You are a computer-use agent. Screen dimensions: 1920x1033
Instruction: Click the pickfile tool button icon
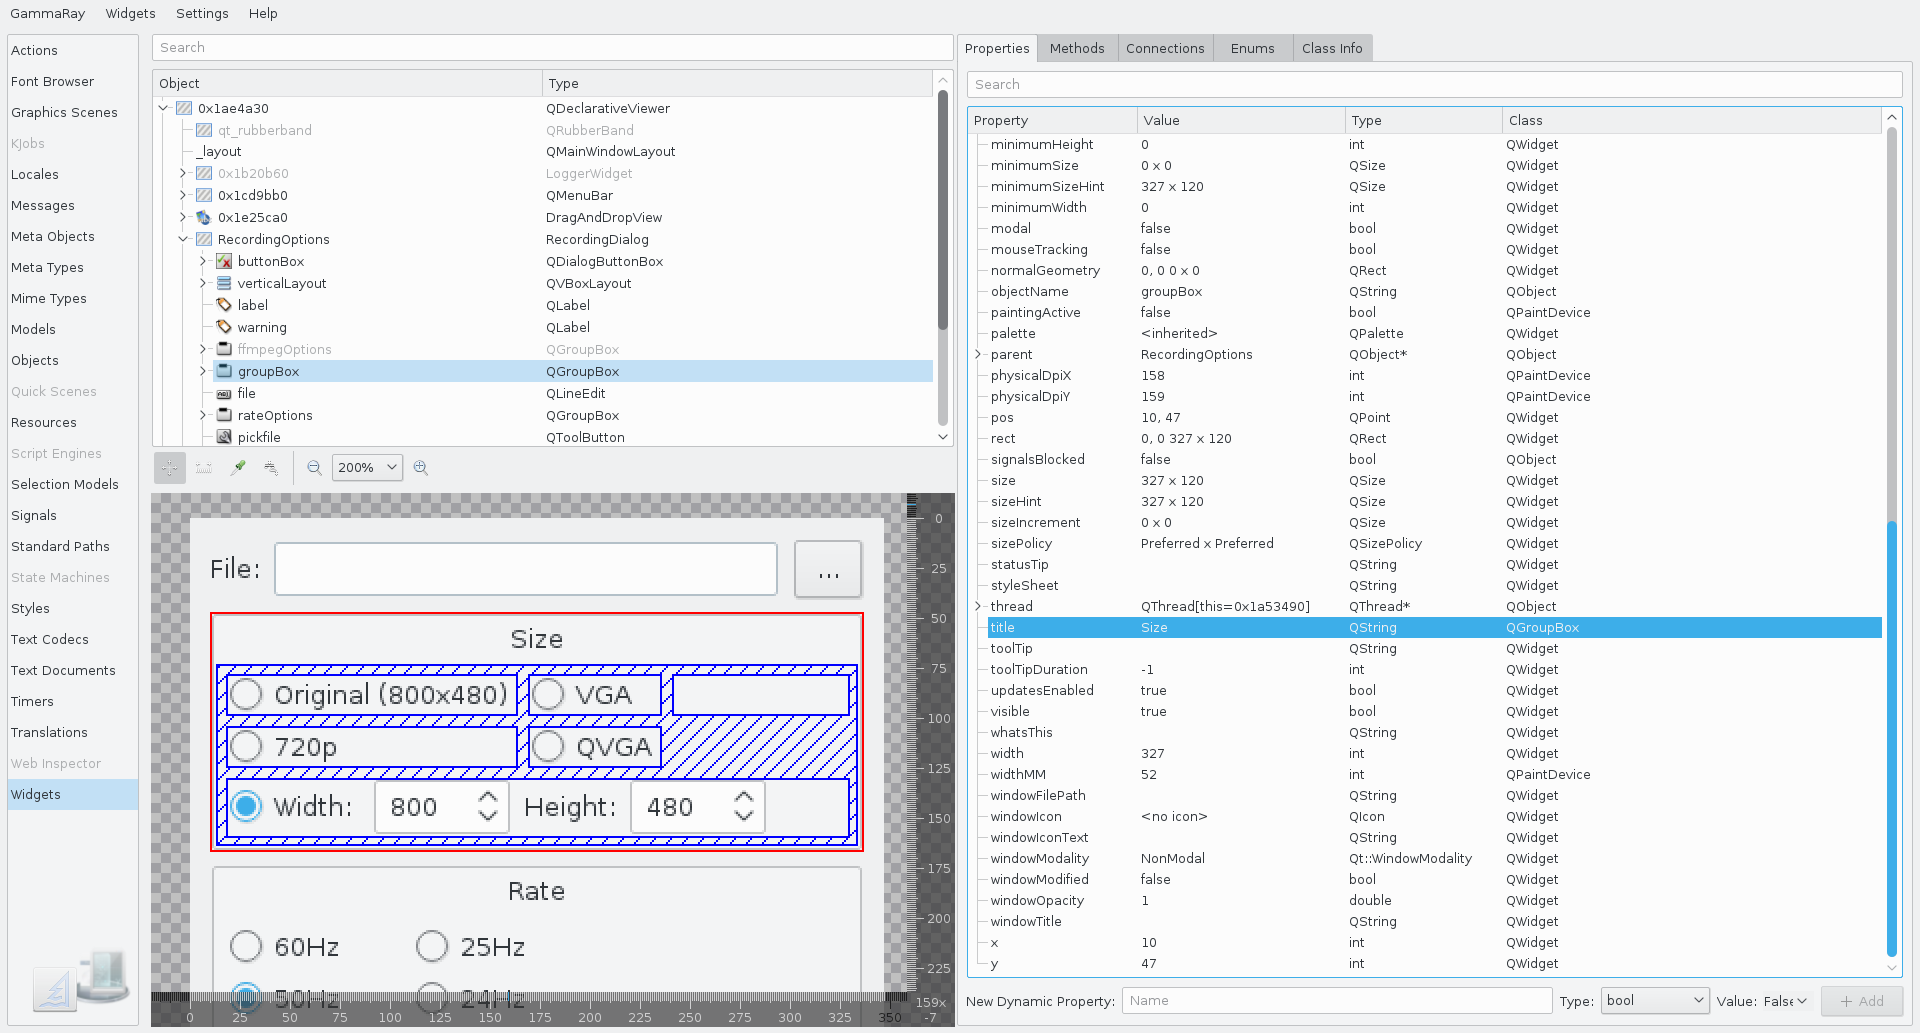(x=224, y=437)
